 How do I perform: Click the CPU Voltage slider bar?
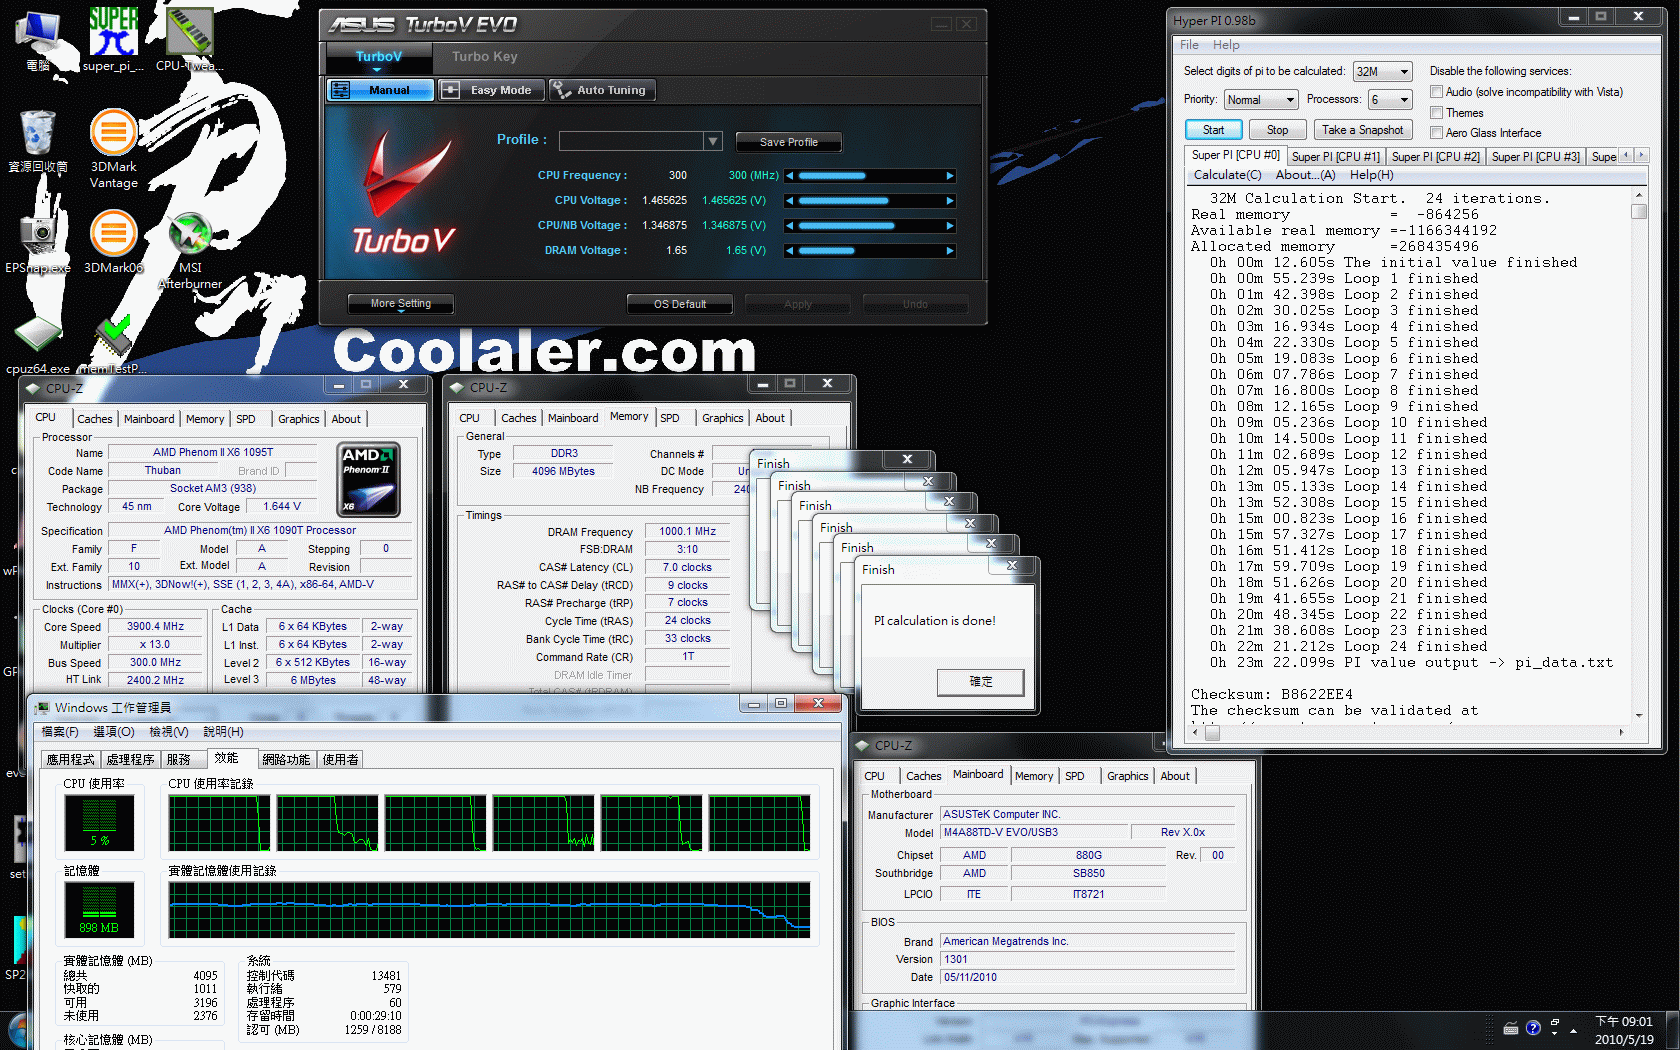point(870,201)
